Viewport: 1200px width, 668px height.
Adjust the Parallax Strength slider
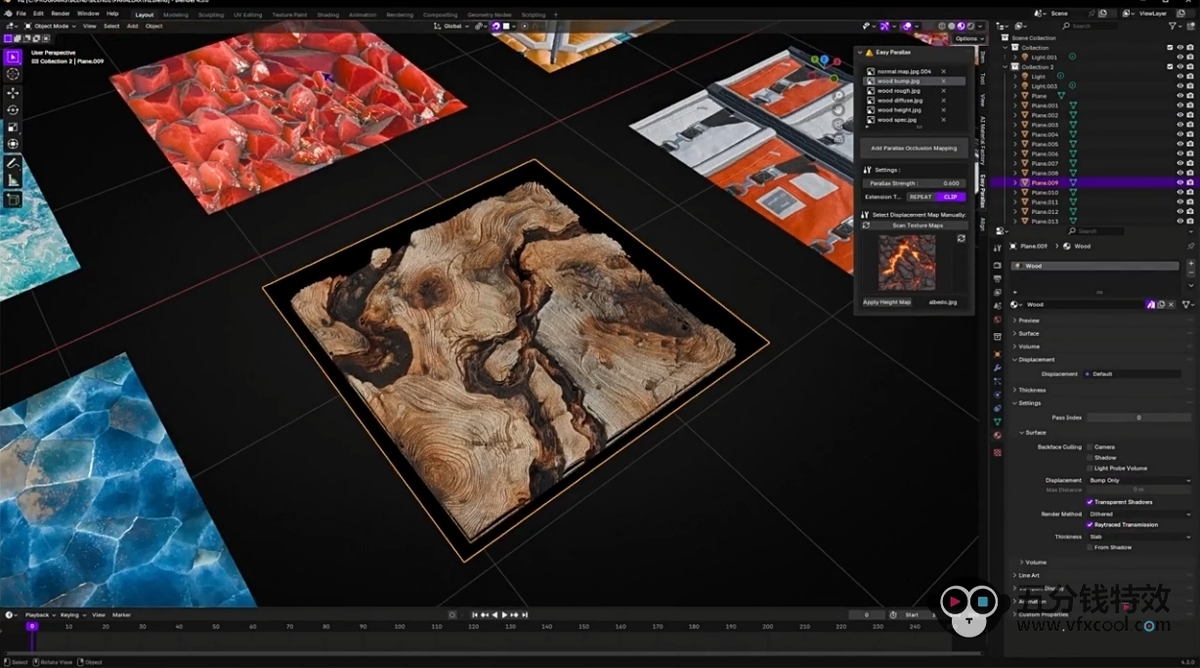914,183
